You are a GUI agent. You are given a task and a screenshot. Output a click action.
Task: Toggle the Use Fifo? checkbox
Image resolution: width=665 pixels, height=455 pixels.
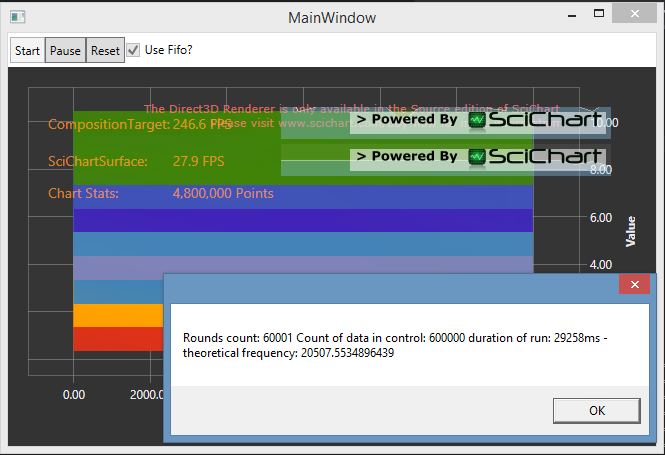(133, 50)
